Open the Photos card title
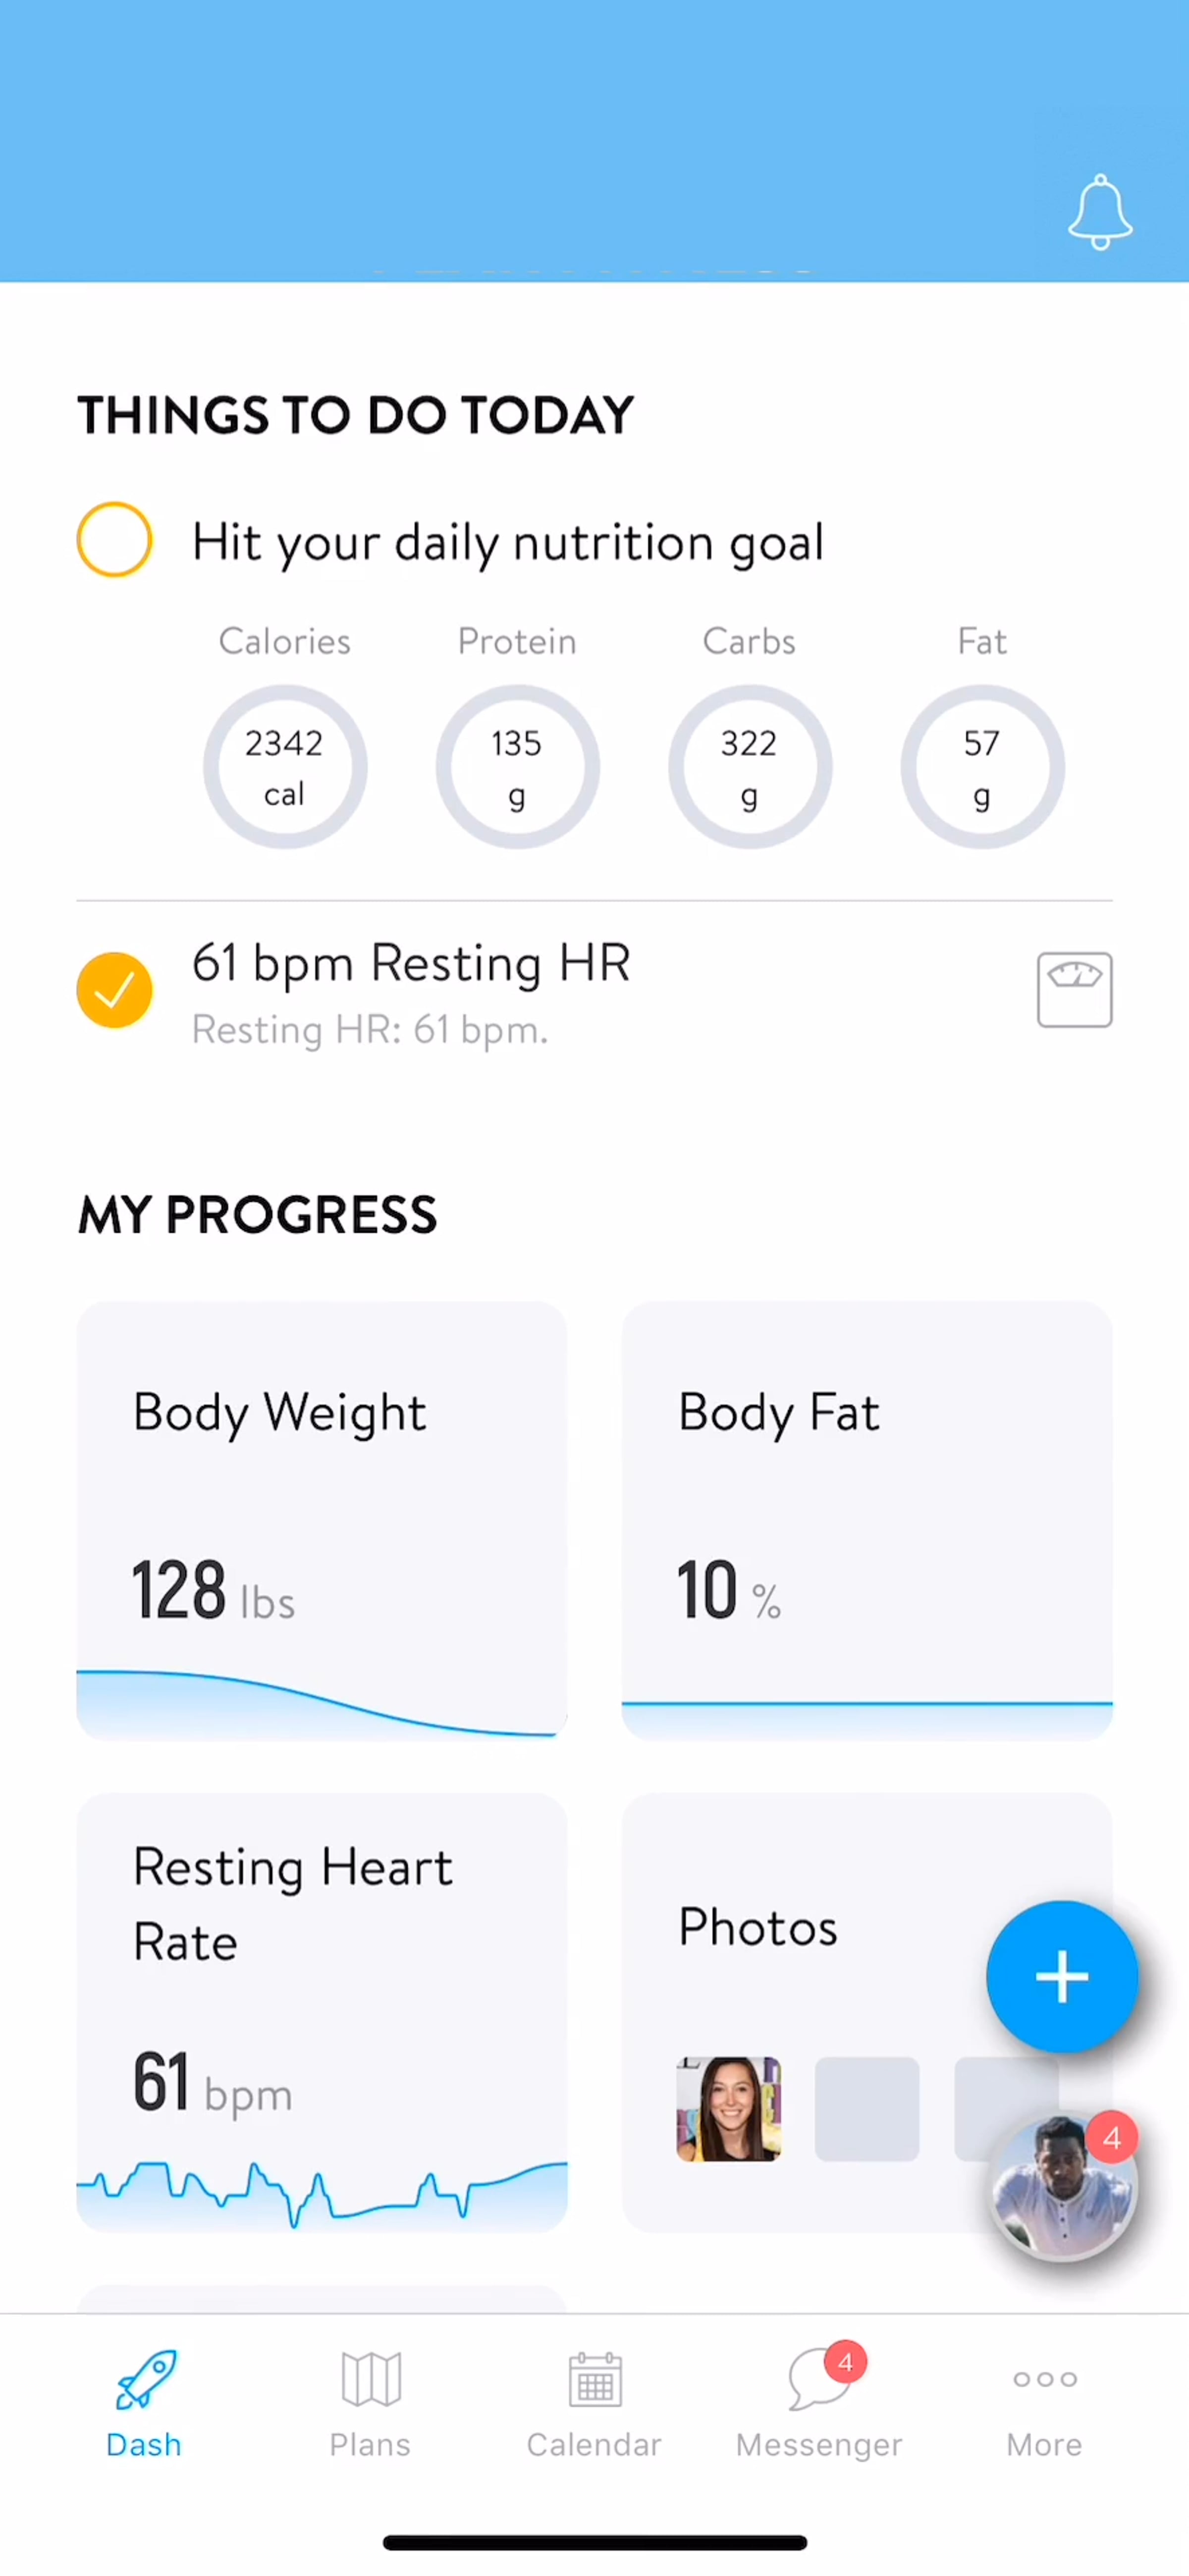The image size is (1189, 2576). 758,1926
